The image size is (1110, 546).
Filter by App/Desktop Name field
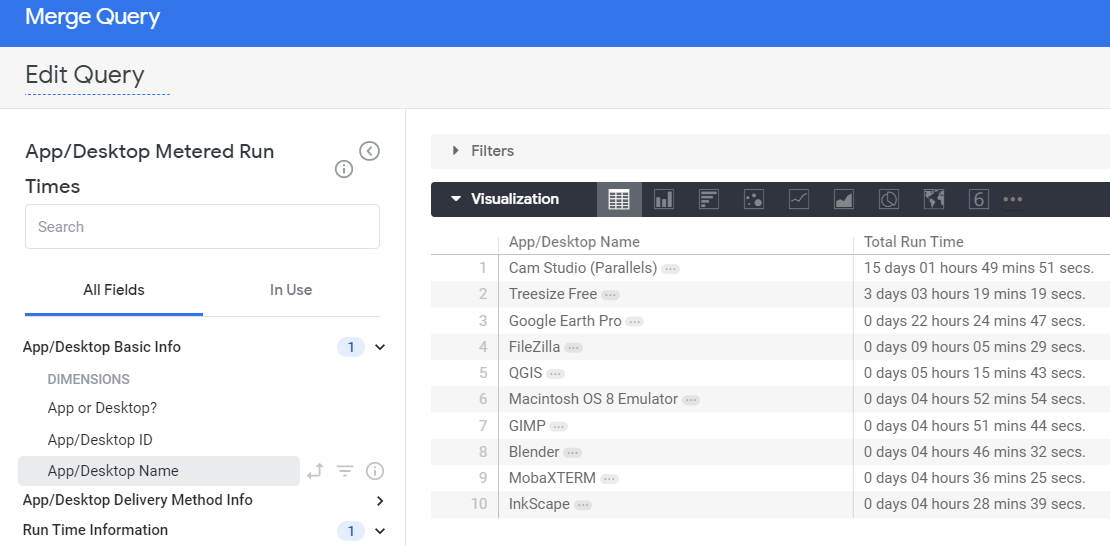345,471
